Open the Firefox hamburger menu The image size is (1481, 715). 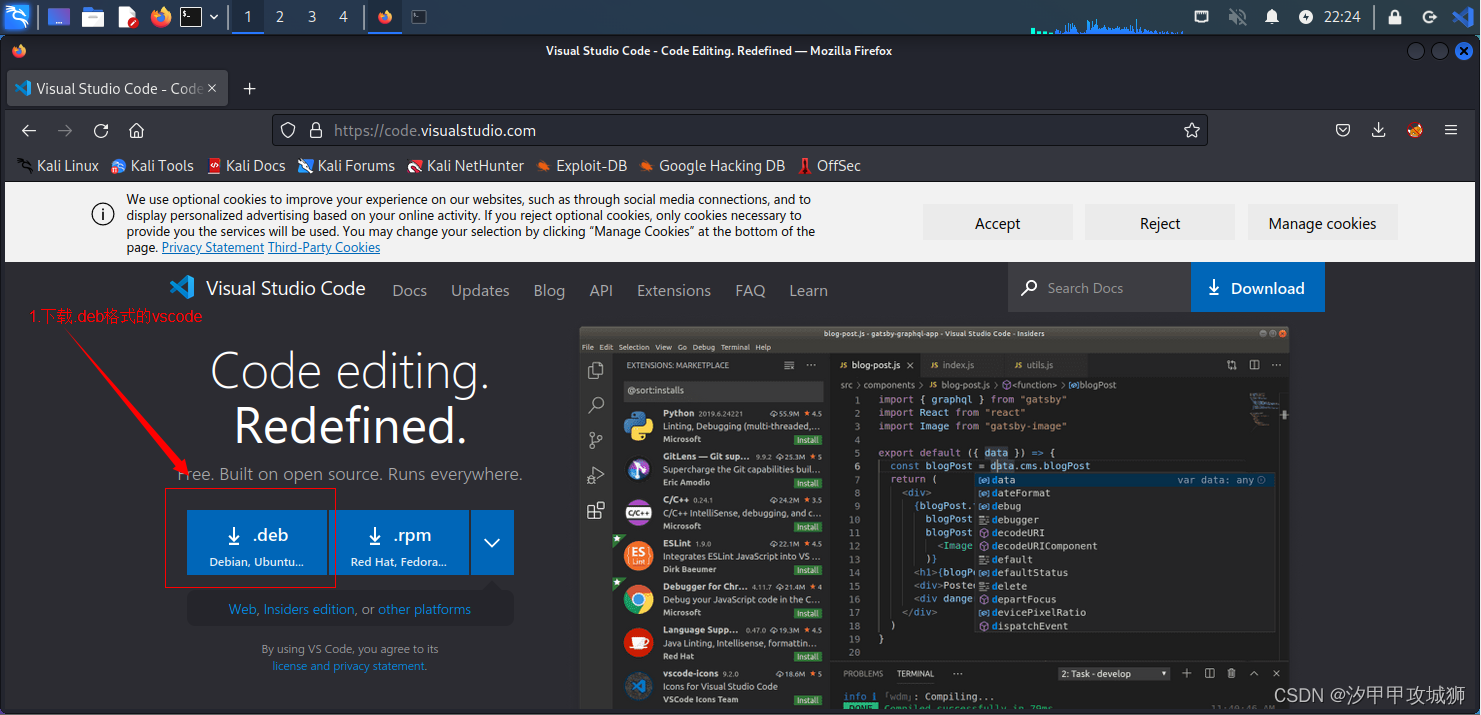click(1451, 130)
